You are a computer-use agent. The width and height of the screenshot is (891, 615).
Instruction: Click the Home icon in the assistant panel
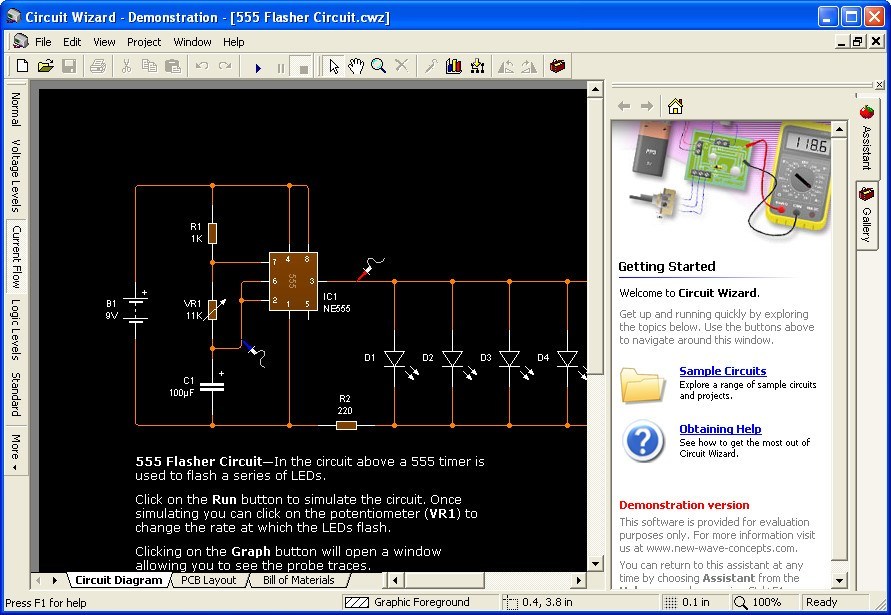[675, 105]
